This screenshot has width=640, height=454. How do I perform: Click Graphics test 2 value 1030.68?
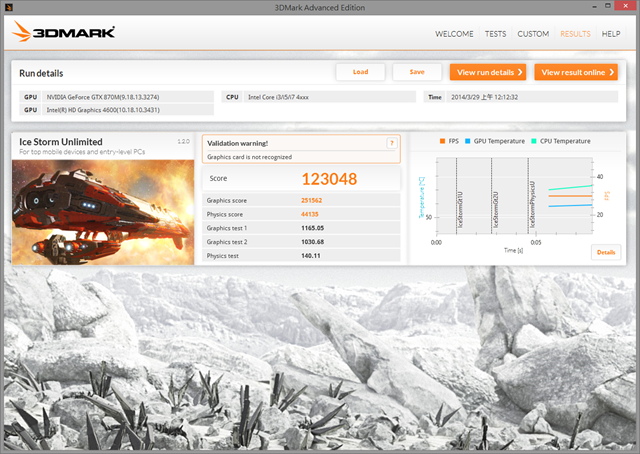(312, 242)
